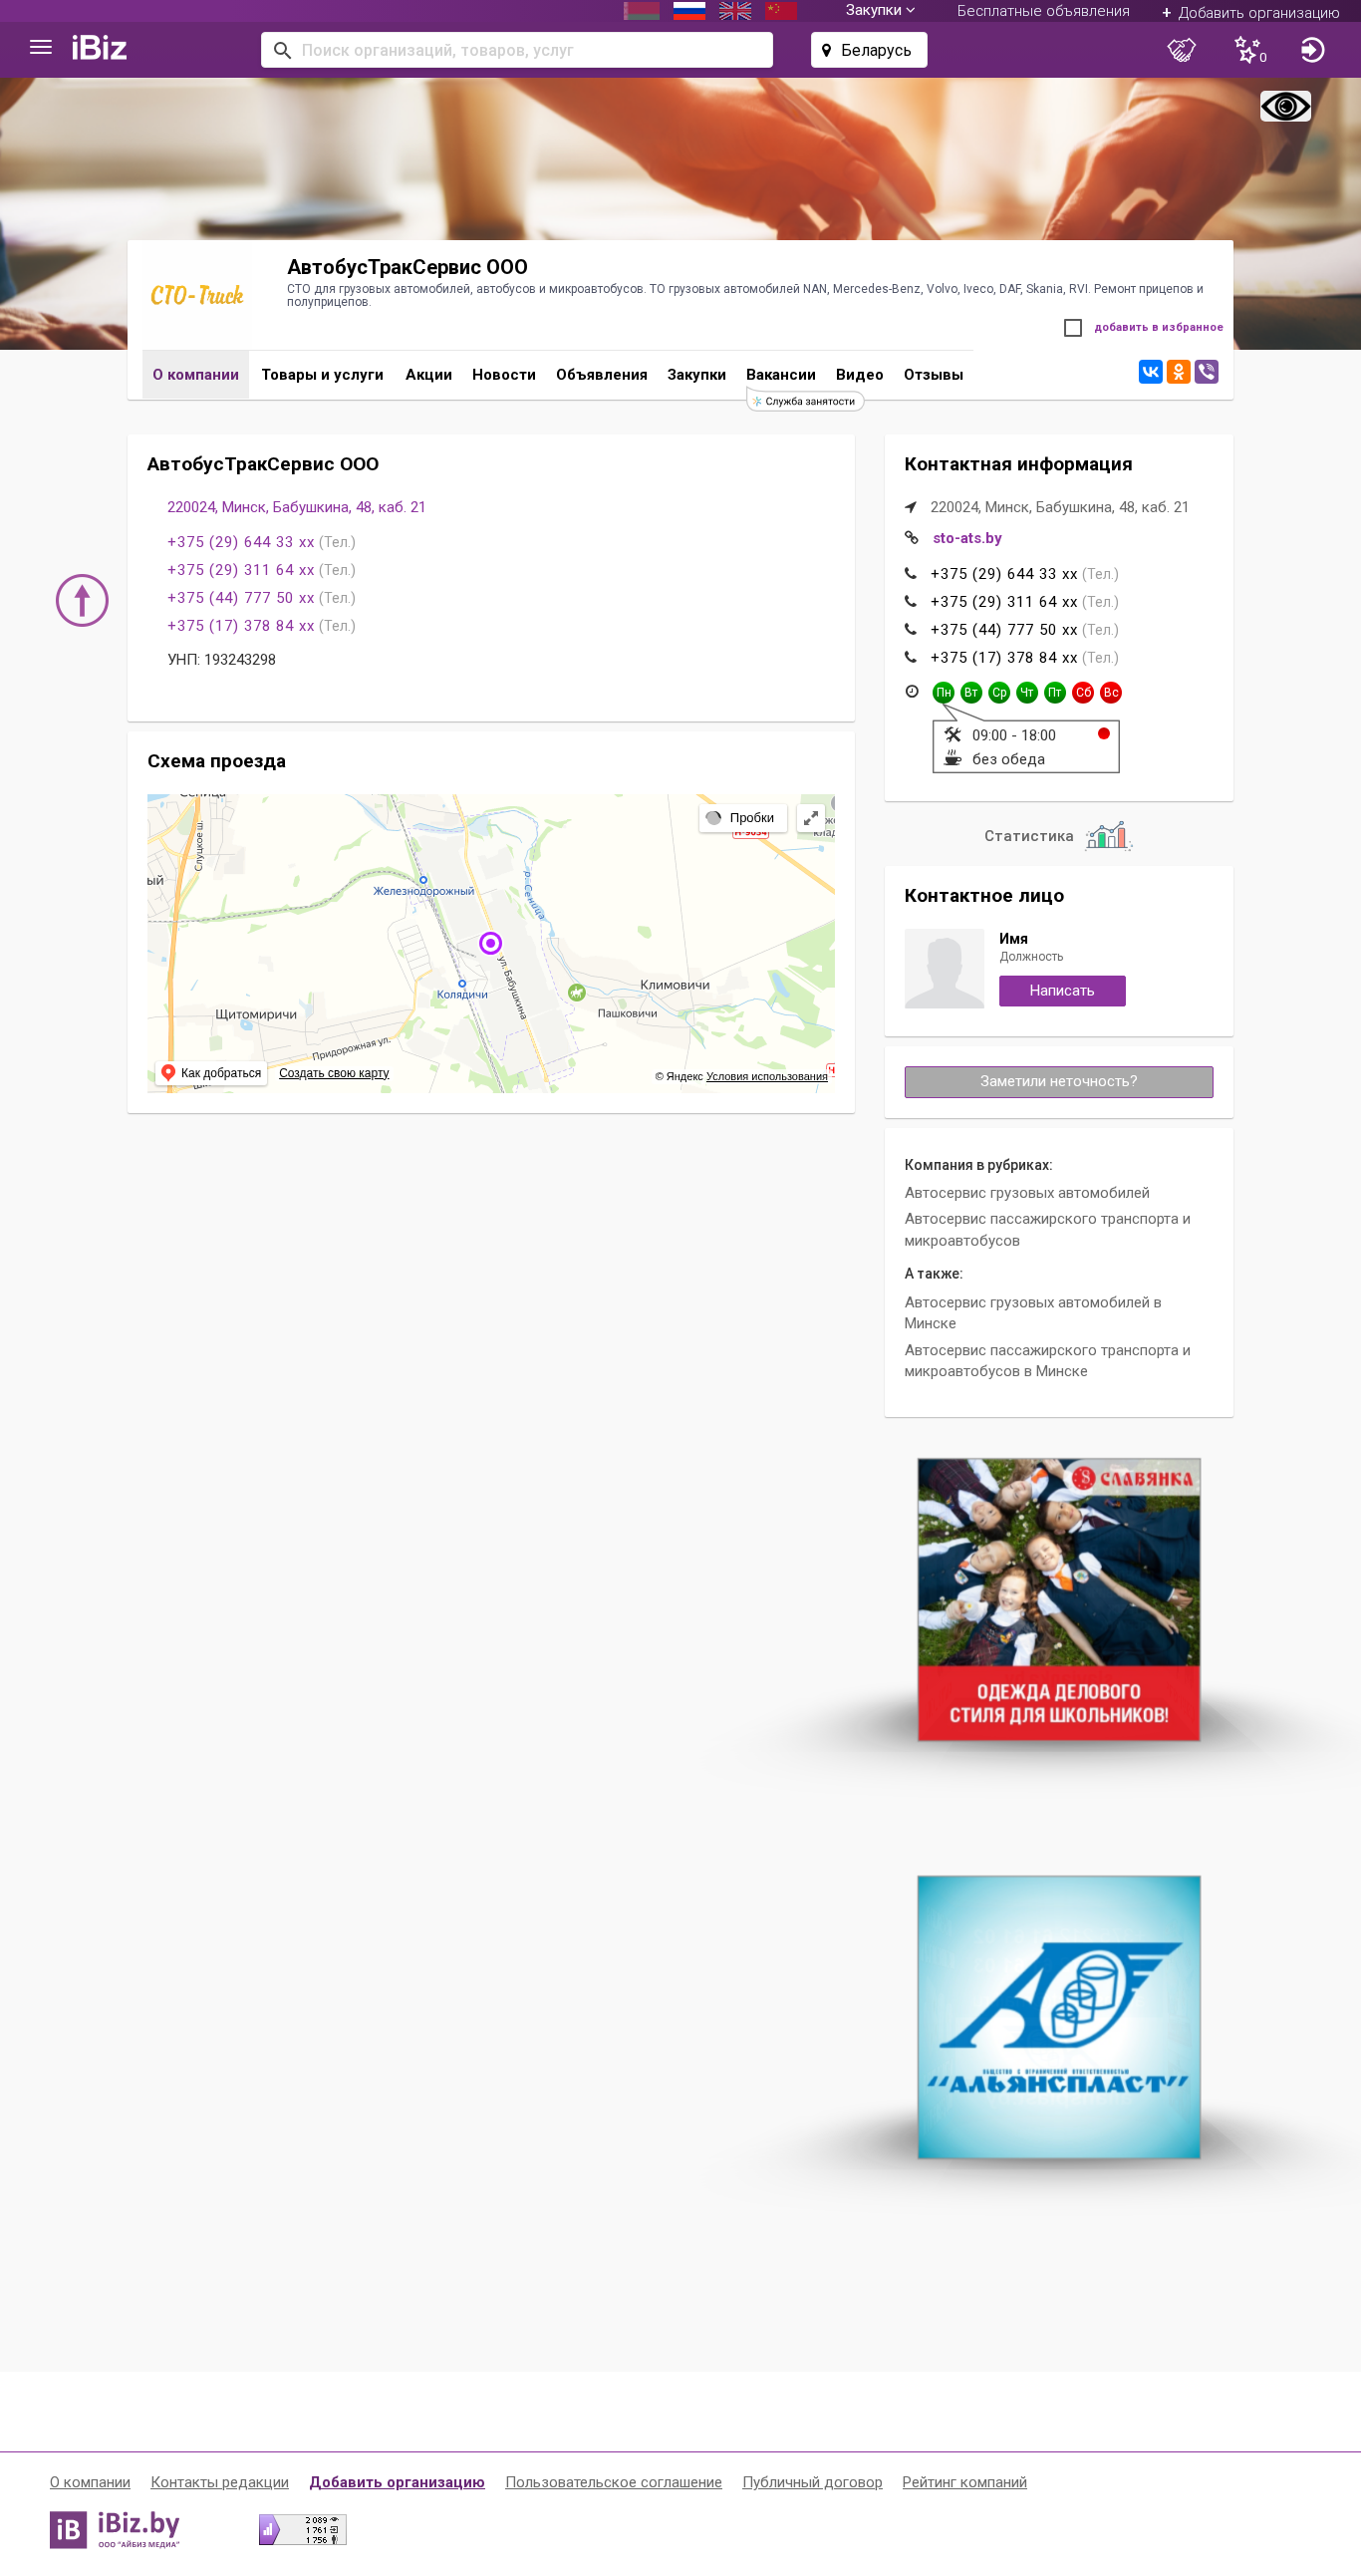
Task: Switch to the Товары и услуги tab
Action: click(322, 375)
